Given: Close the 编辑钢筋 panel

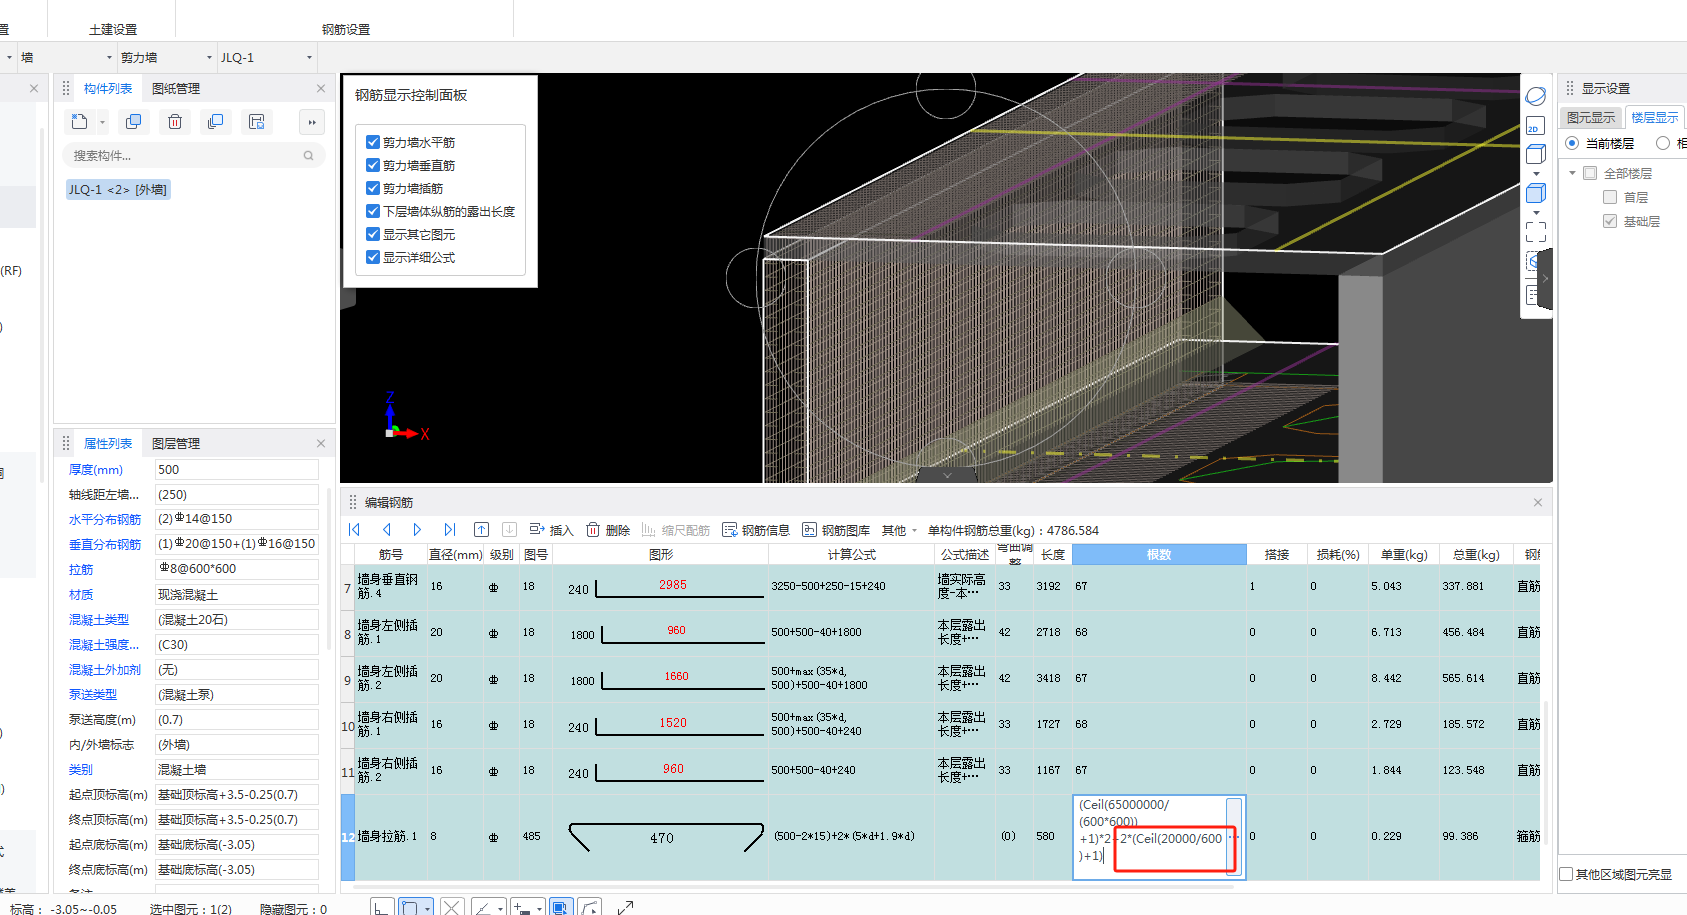Looking at the screenshot, I should (1538, 502).
